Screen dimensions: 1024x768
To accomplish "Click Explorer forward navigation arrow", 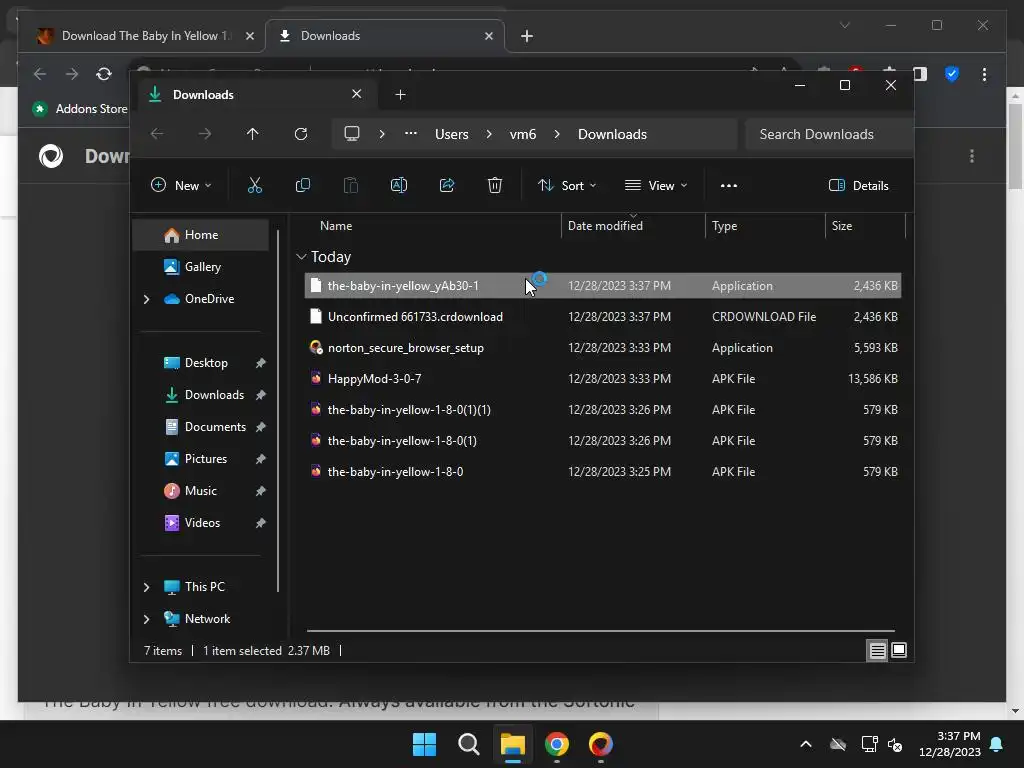I will click(205, 134).
